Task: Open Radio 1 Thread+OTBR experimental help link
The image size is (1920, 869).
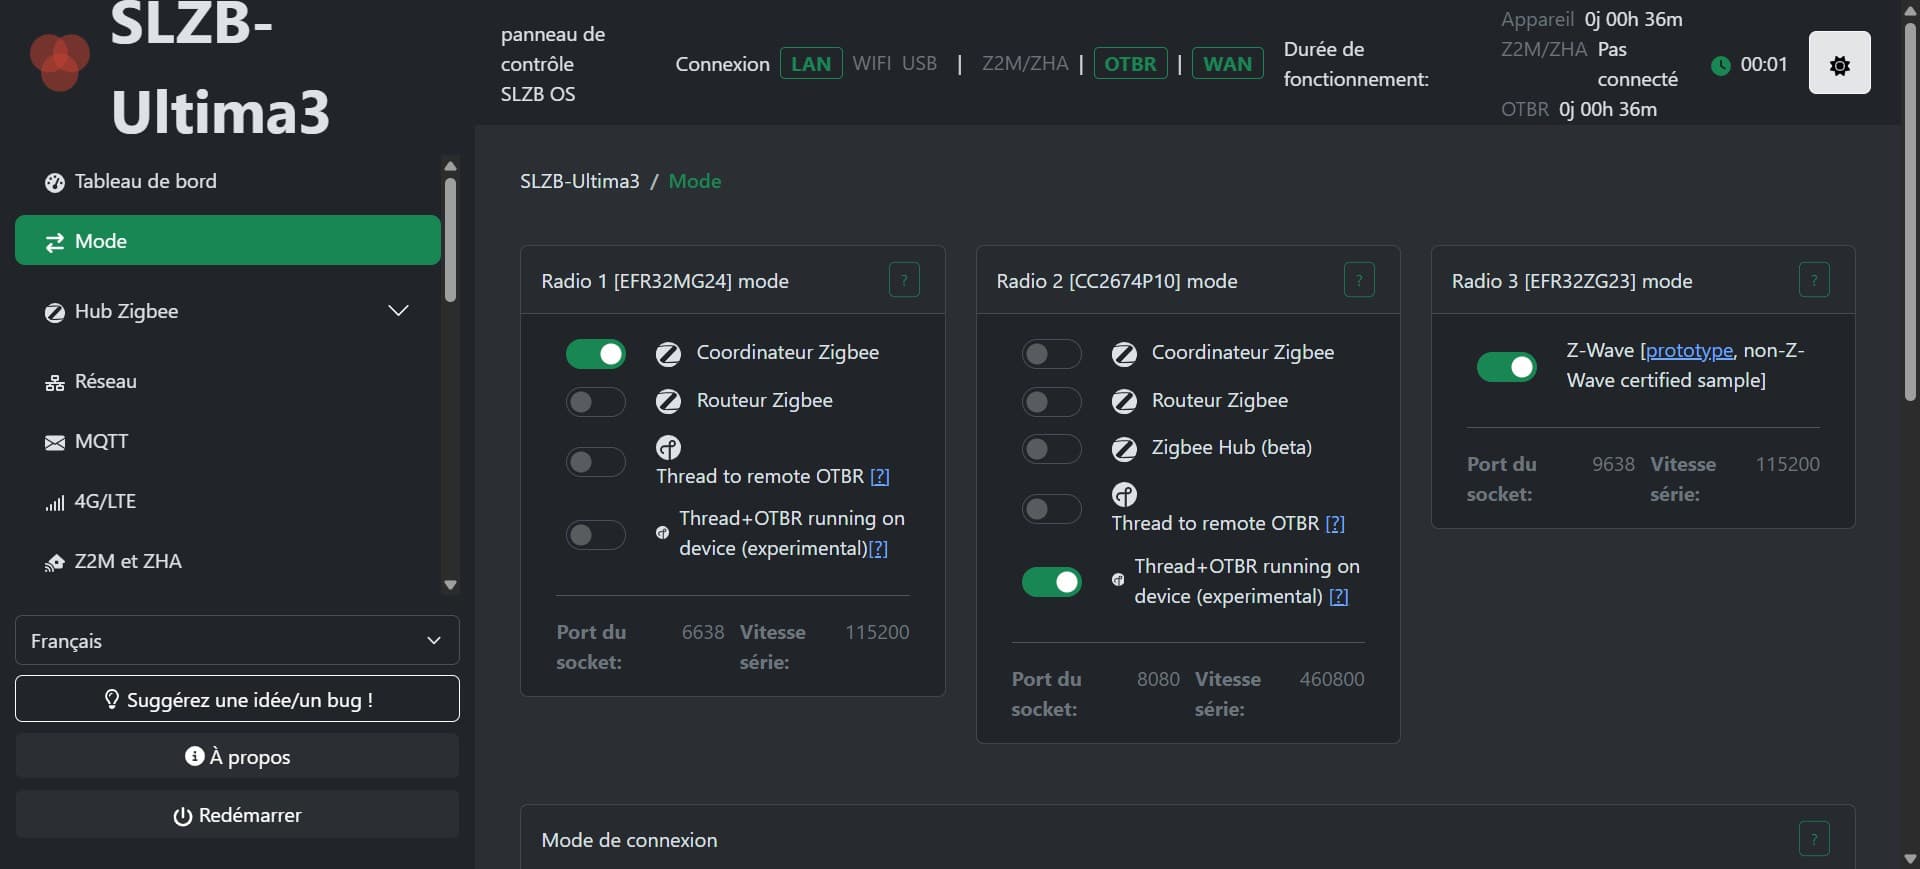Action: [878, 548]
